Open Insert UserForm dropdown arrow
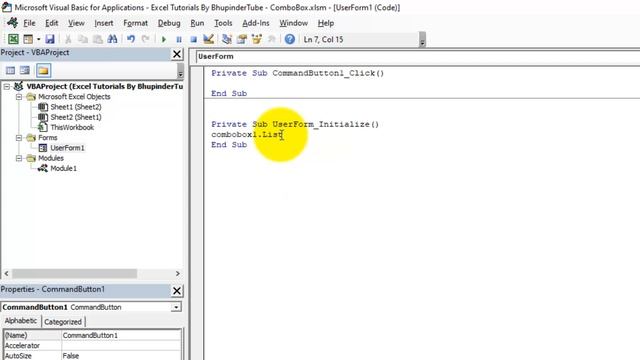The image size is (640, 360). point(38,39)
